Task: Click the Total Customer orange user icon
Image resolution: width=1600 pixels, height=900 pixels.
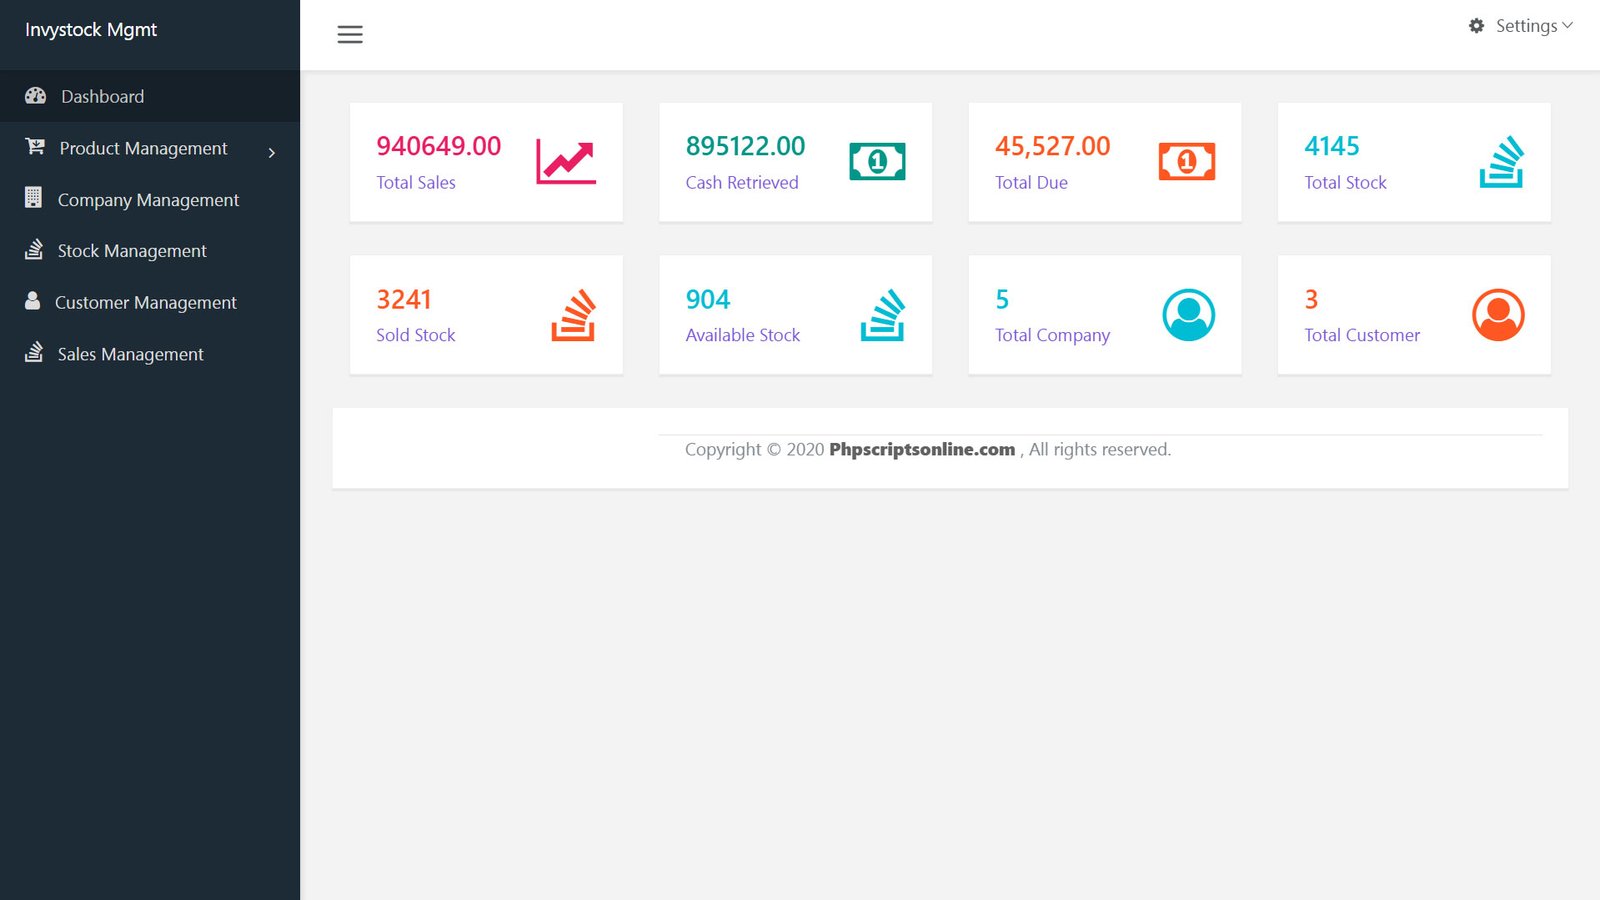Action: (1498, 315)
